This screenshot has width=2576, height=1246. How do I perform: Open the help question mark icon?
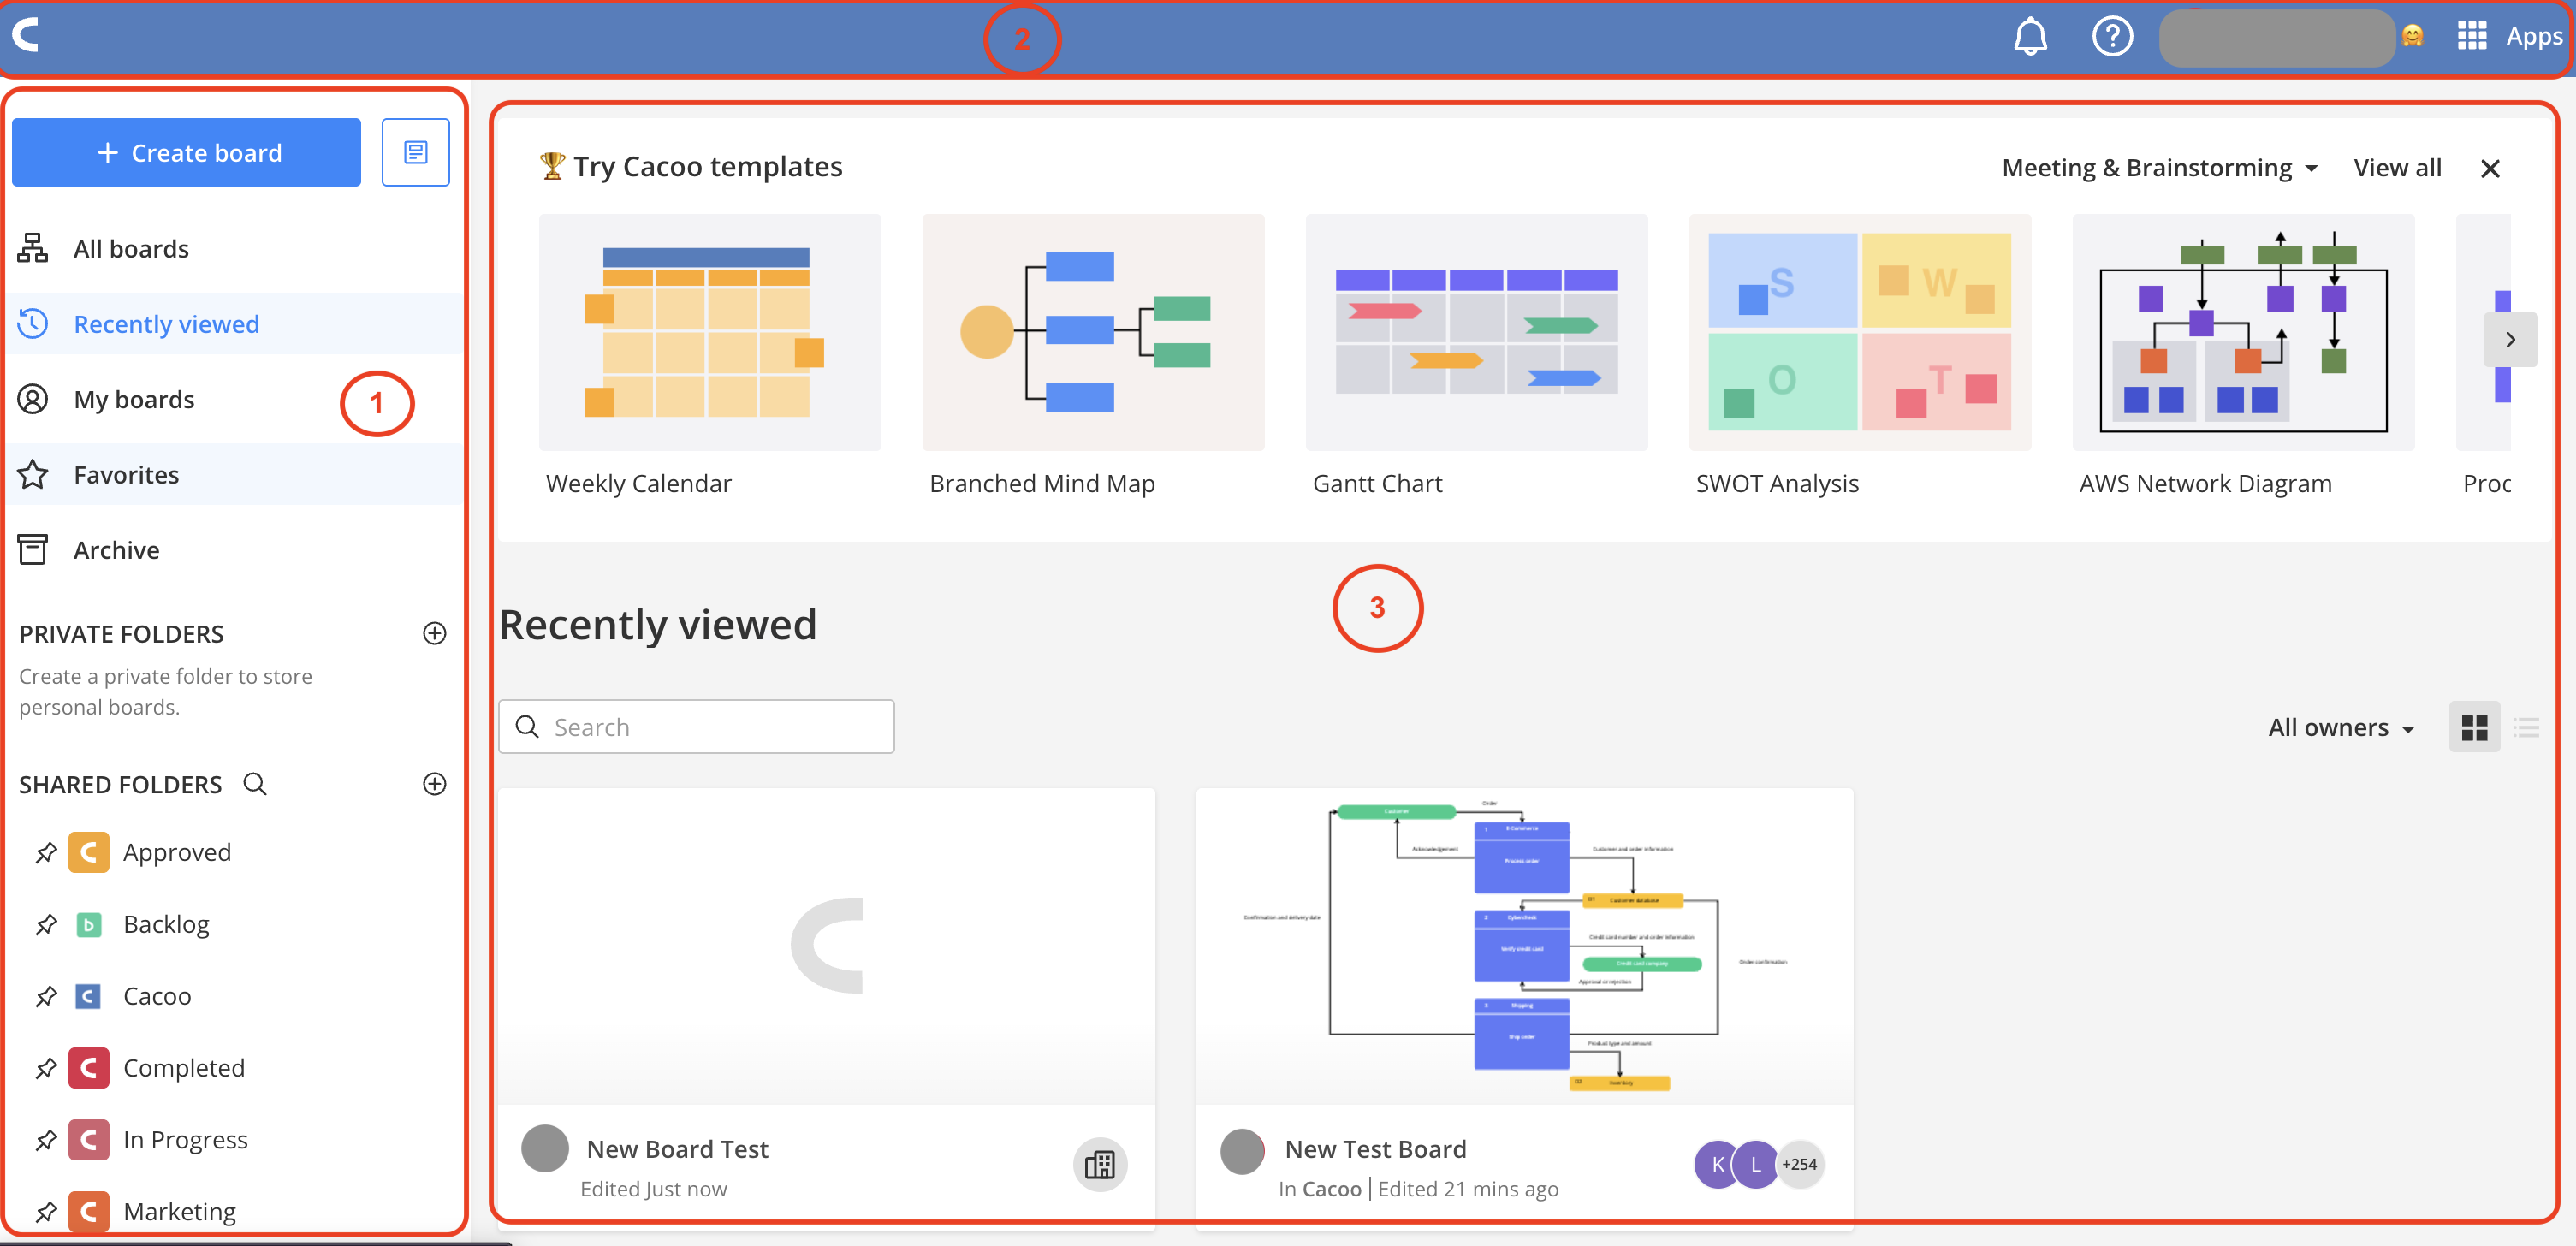[2112, 37]
